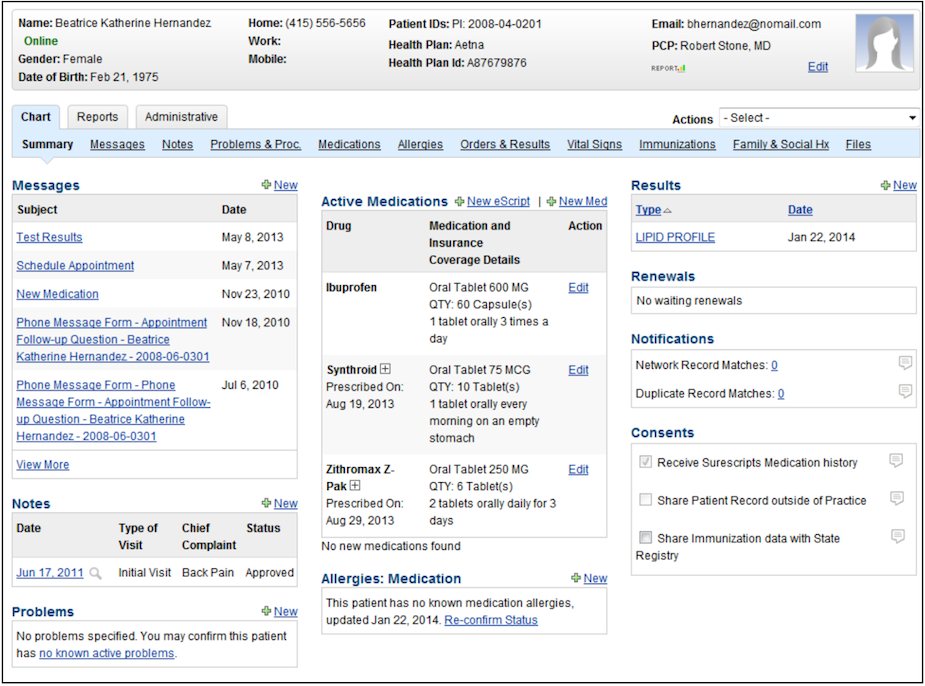925x686 pixels.
Task: Check Share Immunization data with State Registry
Action: [x=646, y=538]
